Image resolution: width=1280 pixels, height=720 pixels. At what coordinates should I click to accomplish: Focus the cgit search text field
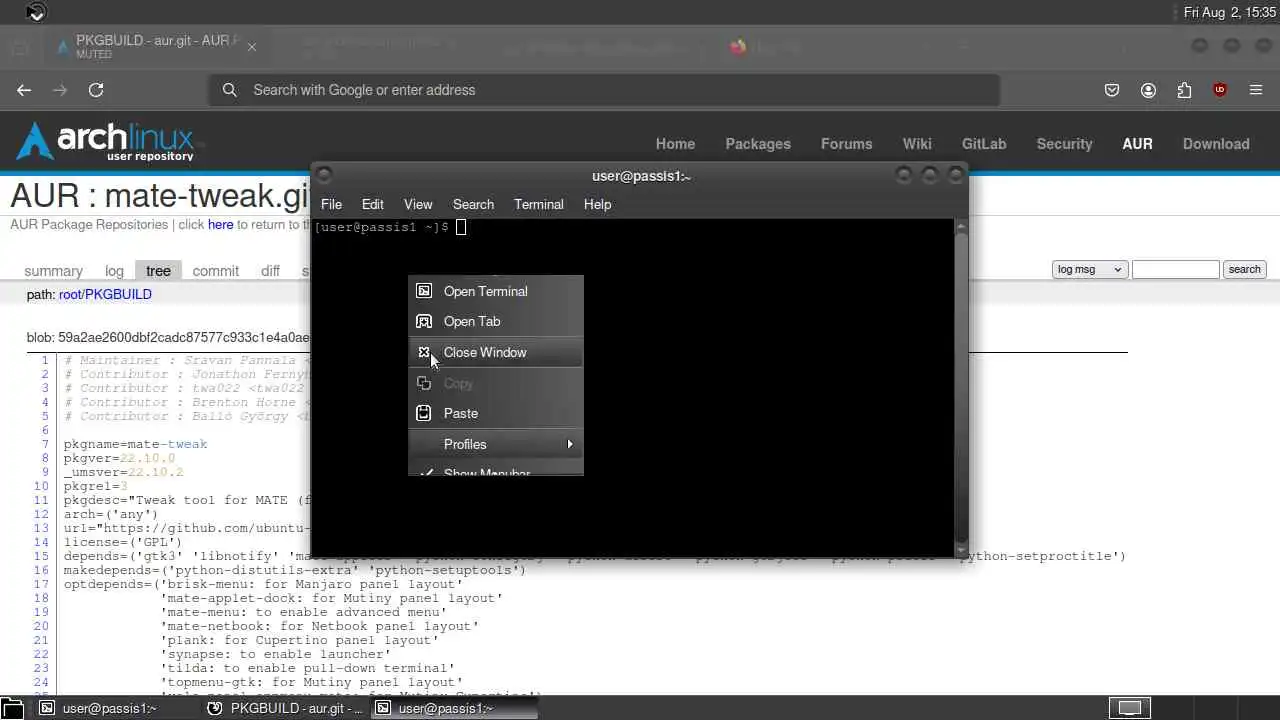[1175, 269]
